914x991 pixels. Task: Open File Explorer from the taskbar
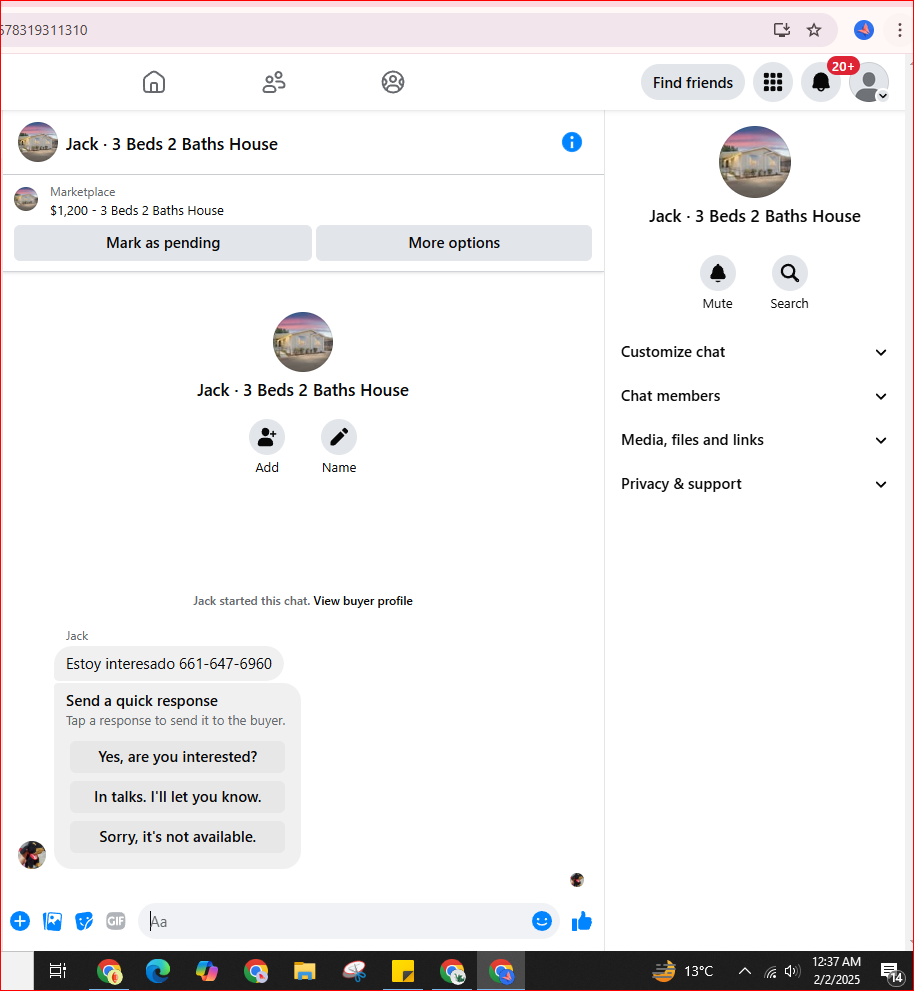pos(305,971)
